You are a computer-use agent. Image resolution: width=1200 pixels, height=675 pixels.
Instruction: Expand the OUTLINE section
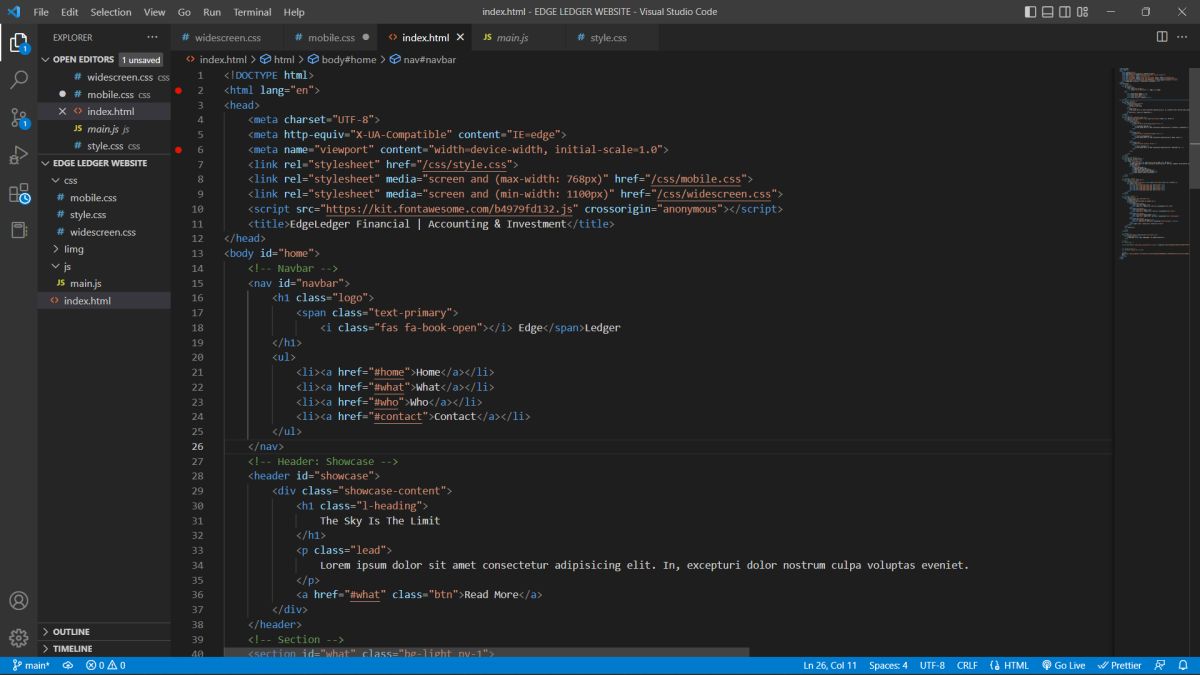(x=71, y=632)
